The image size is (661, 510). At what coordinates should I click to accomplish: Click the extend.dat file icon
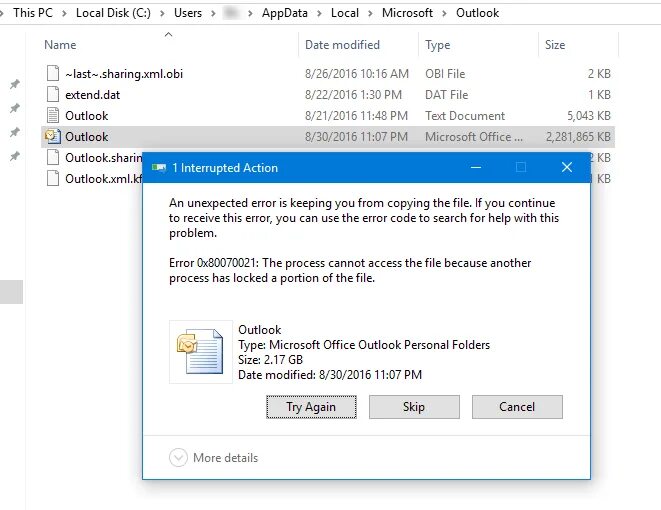pos(53,94)
